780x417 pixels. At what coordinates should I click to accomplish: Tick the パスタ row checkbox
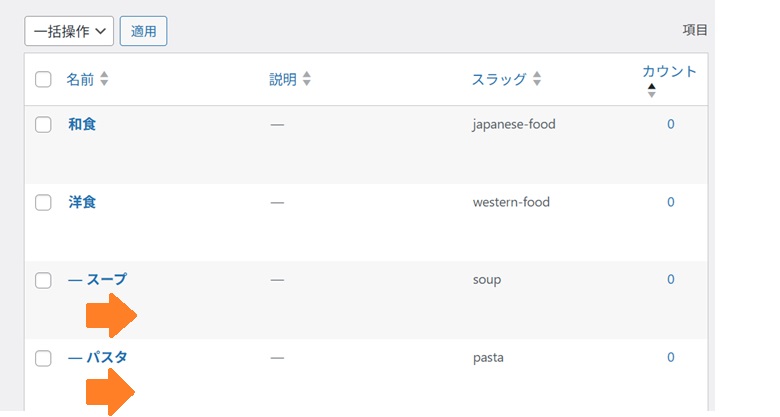[x=43, y=357]
